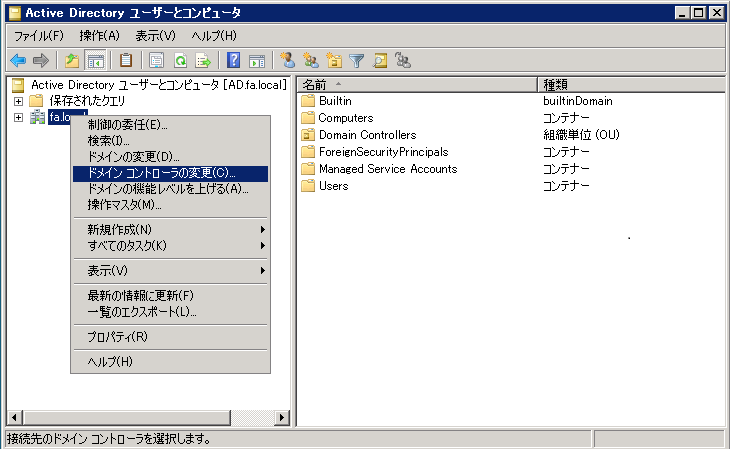Open the 操作(A) menu in menu bar
Viewport: 730px width, 449px height.
click(99, 35)
